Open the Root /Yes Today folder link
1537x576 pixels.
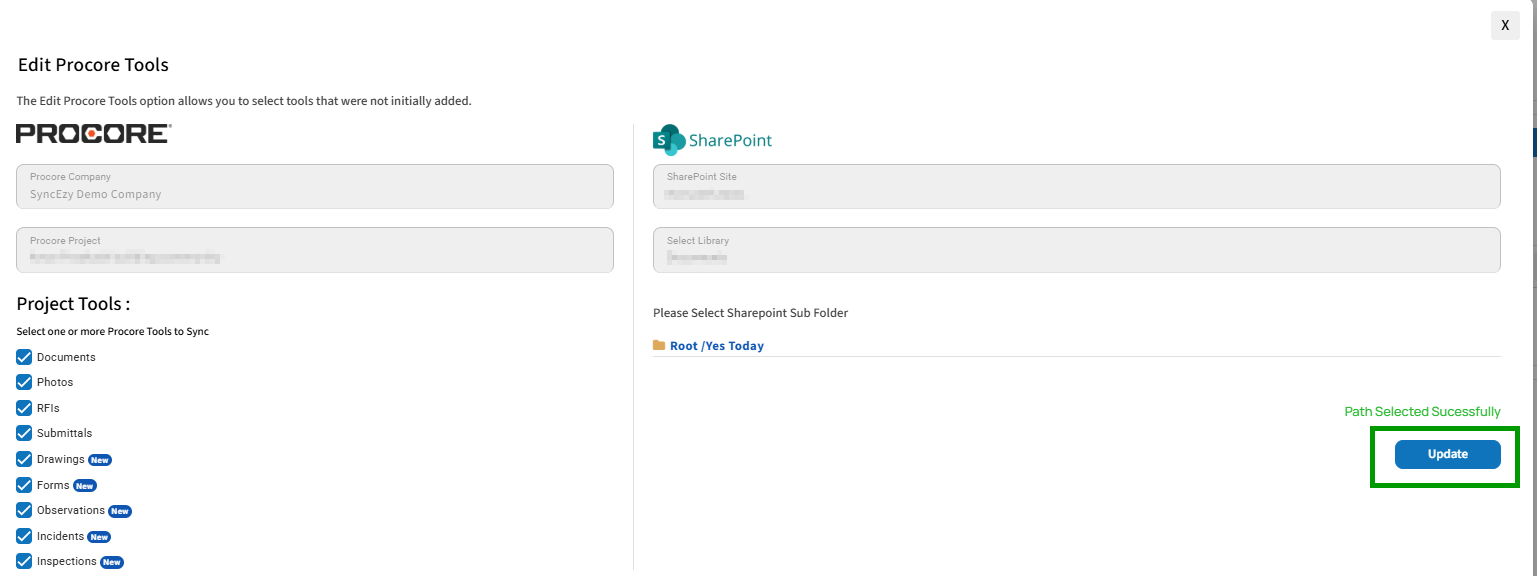[717, 346]
